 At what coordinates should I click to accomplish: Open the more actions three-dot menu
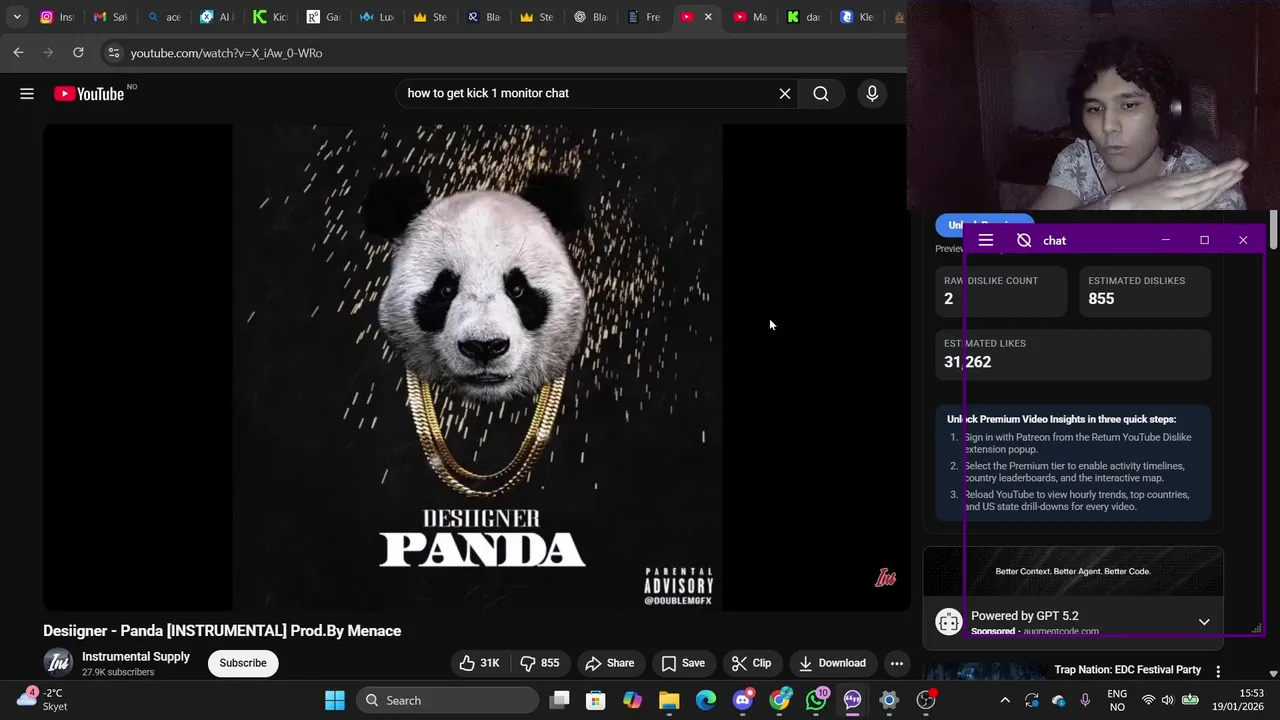pos(897,663)
